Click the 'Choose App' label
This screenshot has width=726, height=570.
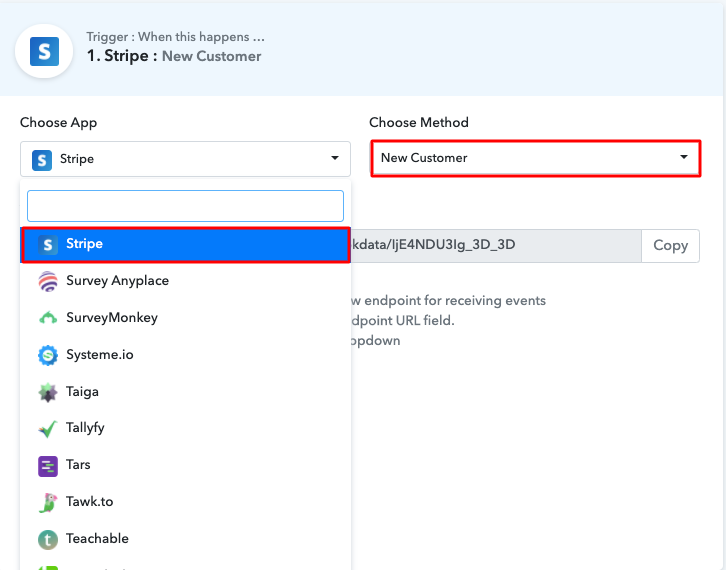click(58, 123)
